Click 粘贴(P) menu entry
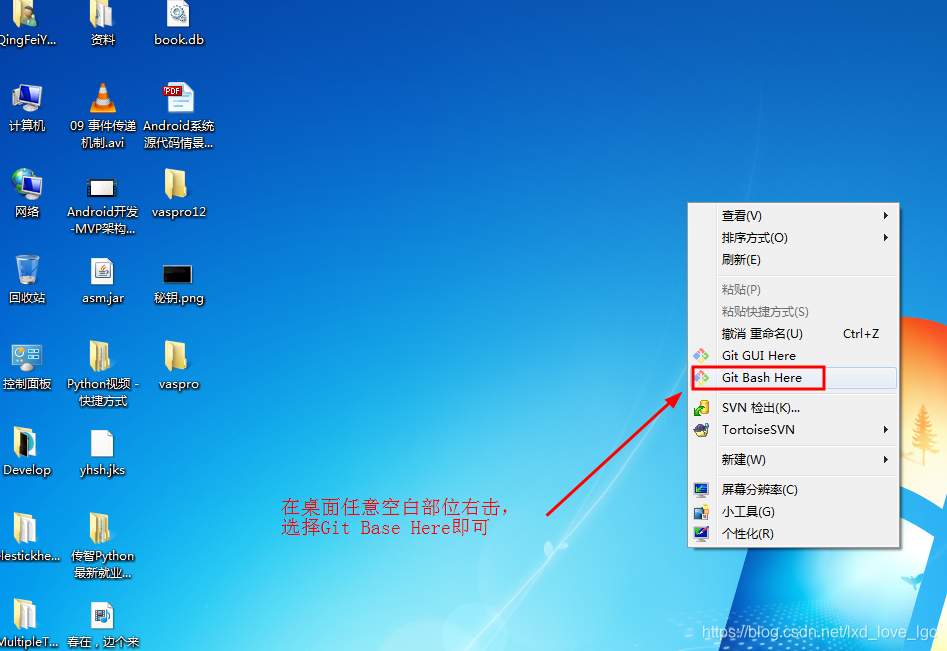This screenshot has width=947, height=651. click(x=794, y=290)
